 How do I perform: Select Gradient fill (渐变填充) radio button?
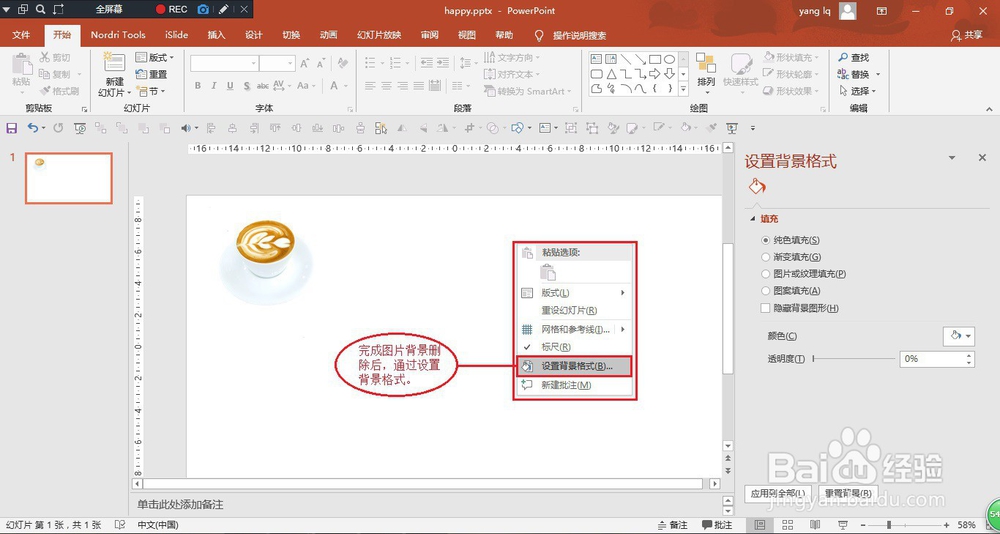click(x=766, y=257)
